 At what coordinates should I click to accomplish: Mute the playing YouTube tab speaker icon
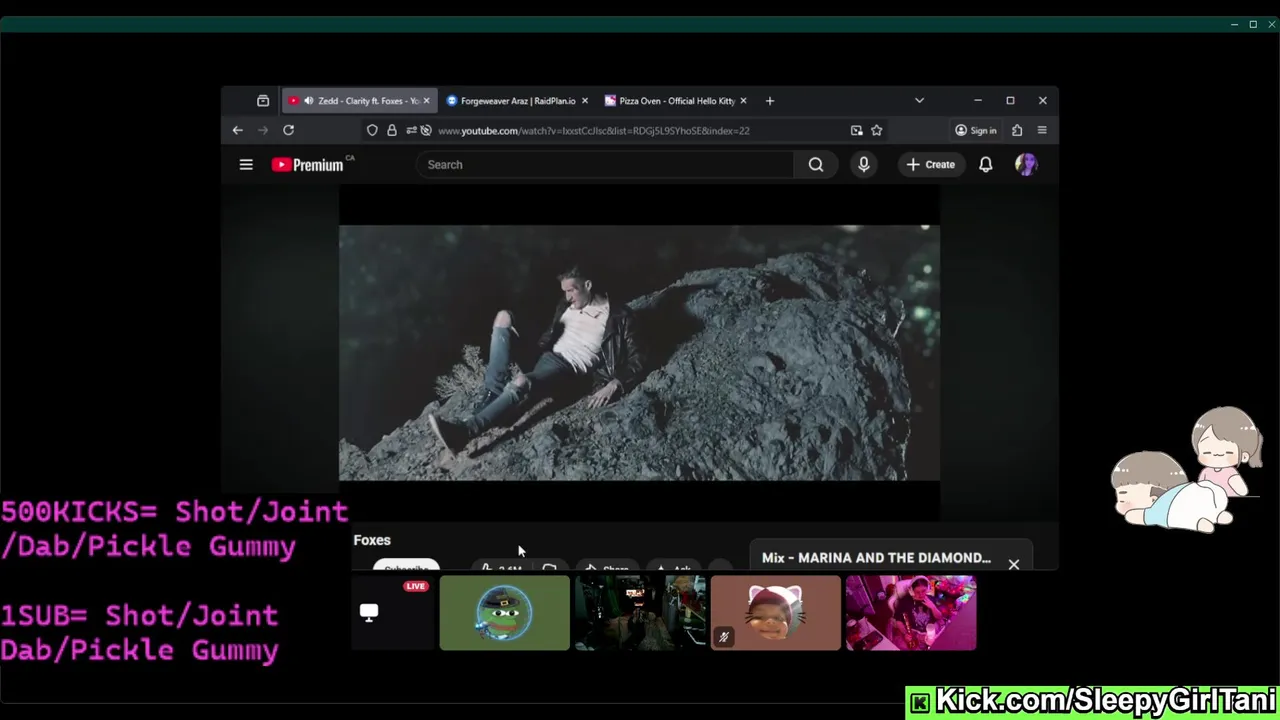click(x=308, y=101)
